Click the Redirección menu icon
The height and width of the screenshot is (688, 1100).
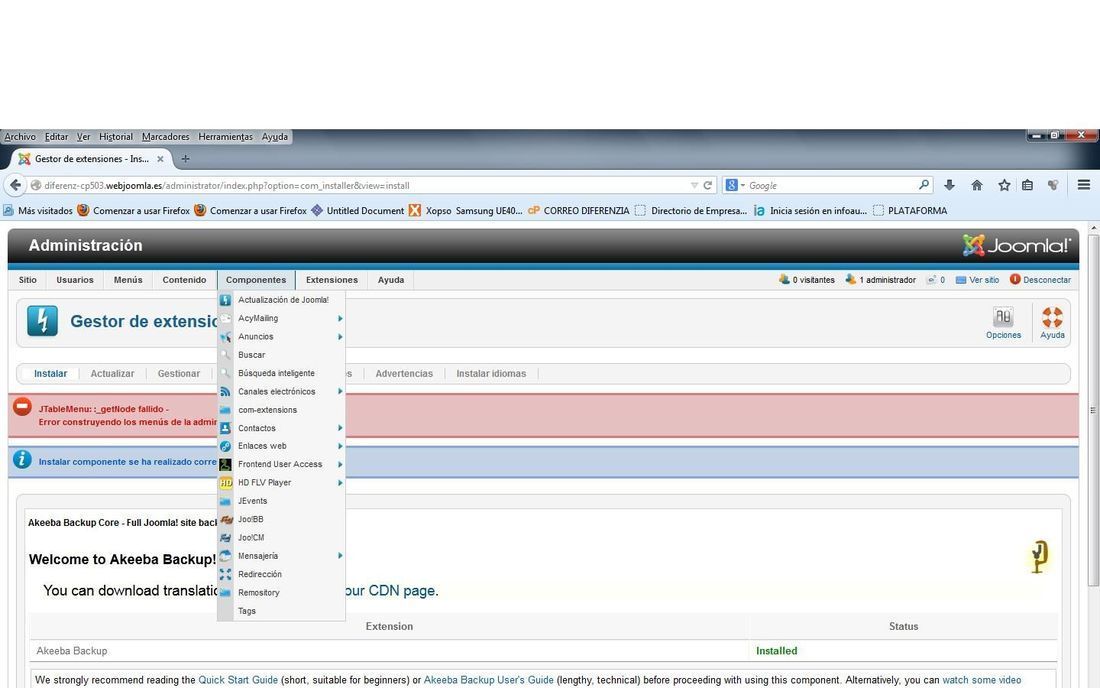click(225, 574)
